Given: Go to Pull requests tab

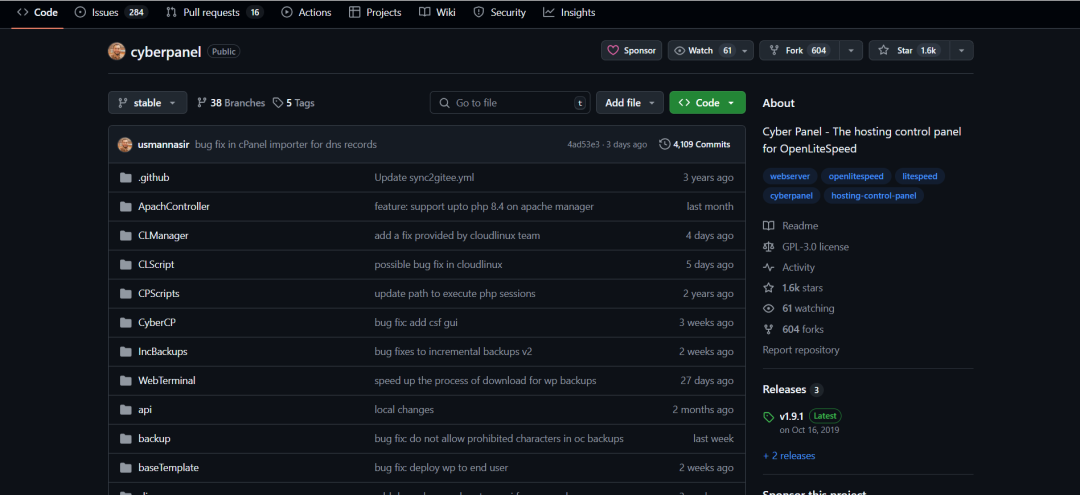Looking at the screenshot, I should click(x=214, y=12).
